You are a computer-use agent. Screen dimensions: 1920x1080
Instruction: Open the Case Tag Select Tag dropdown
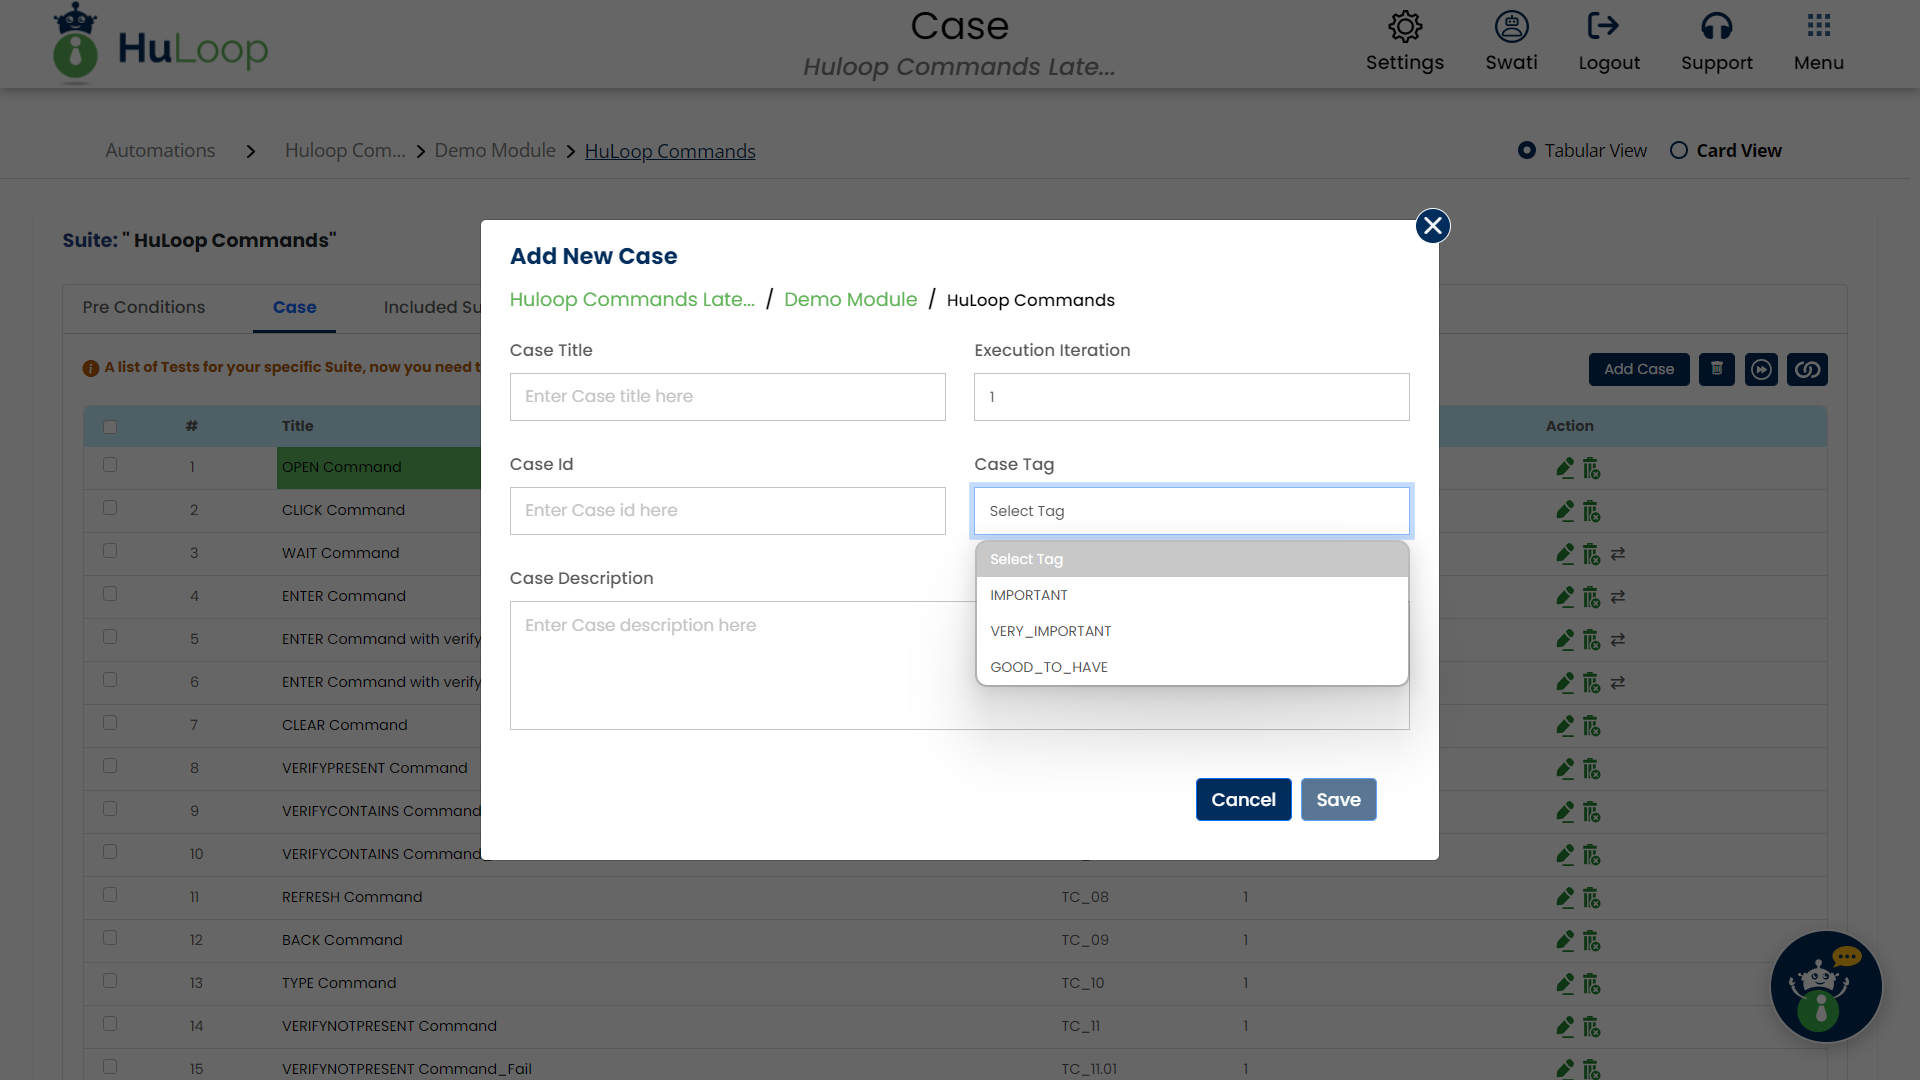tap(1191, 511)
